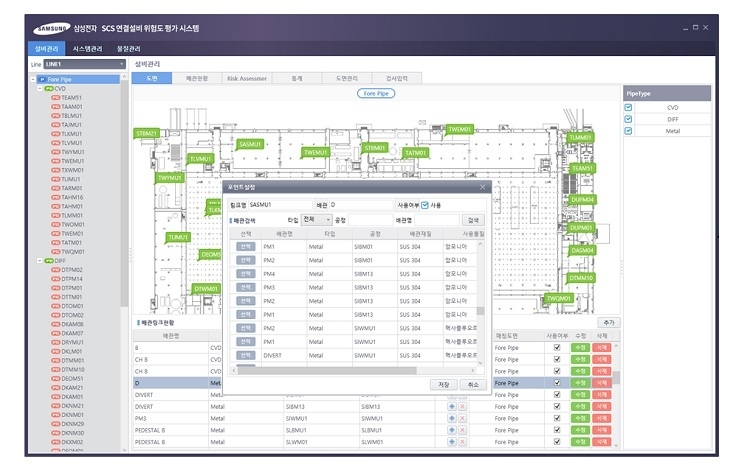Viewport: 750px width, 473px height.
Task: Toggle the CVD PipeType checkbox
Action: click(628, 108)
